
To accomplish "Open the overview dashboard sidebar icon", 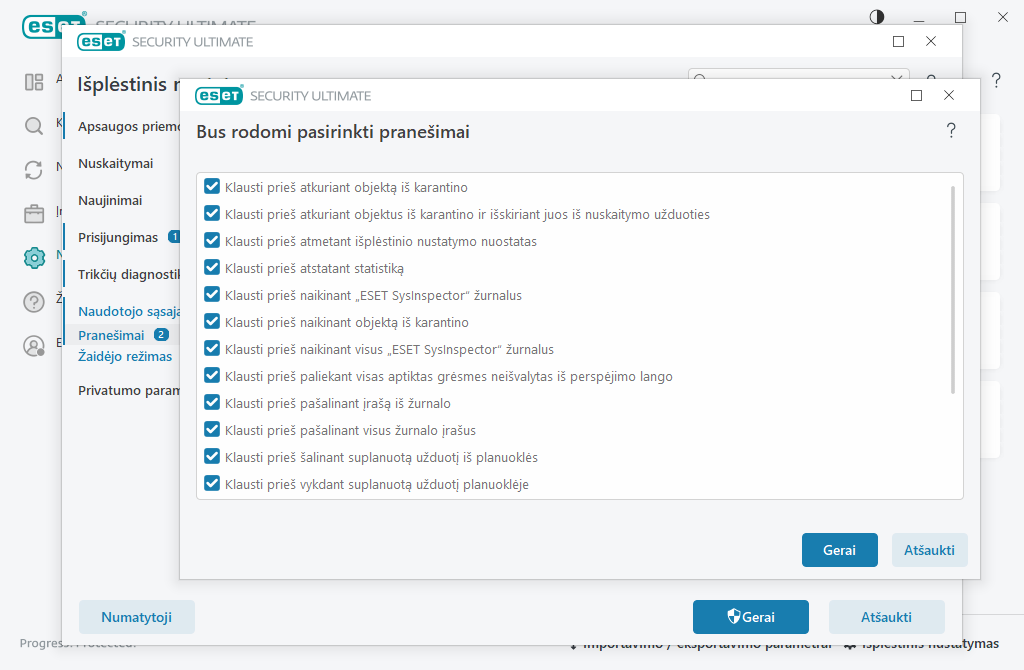I will click(x=33, y=82).
